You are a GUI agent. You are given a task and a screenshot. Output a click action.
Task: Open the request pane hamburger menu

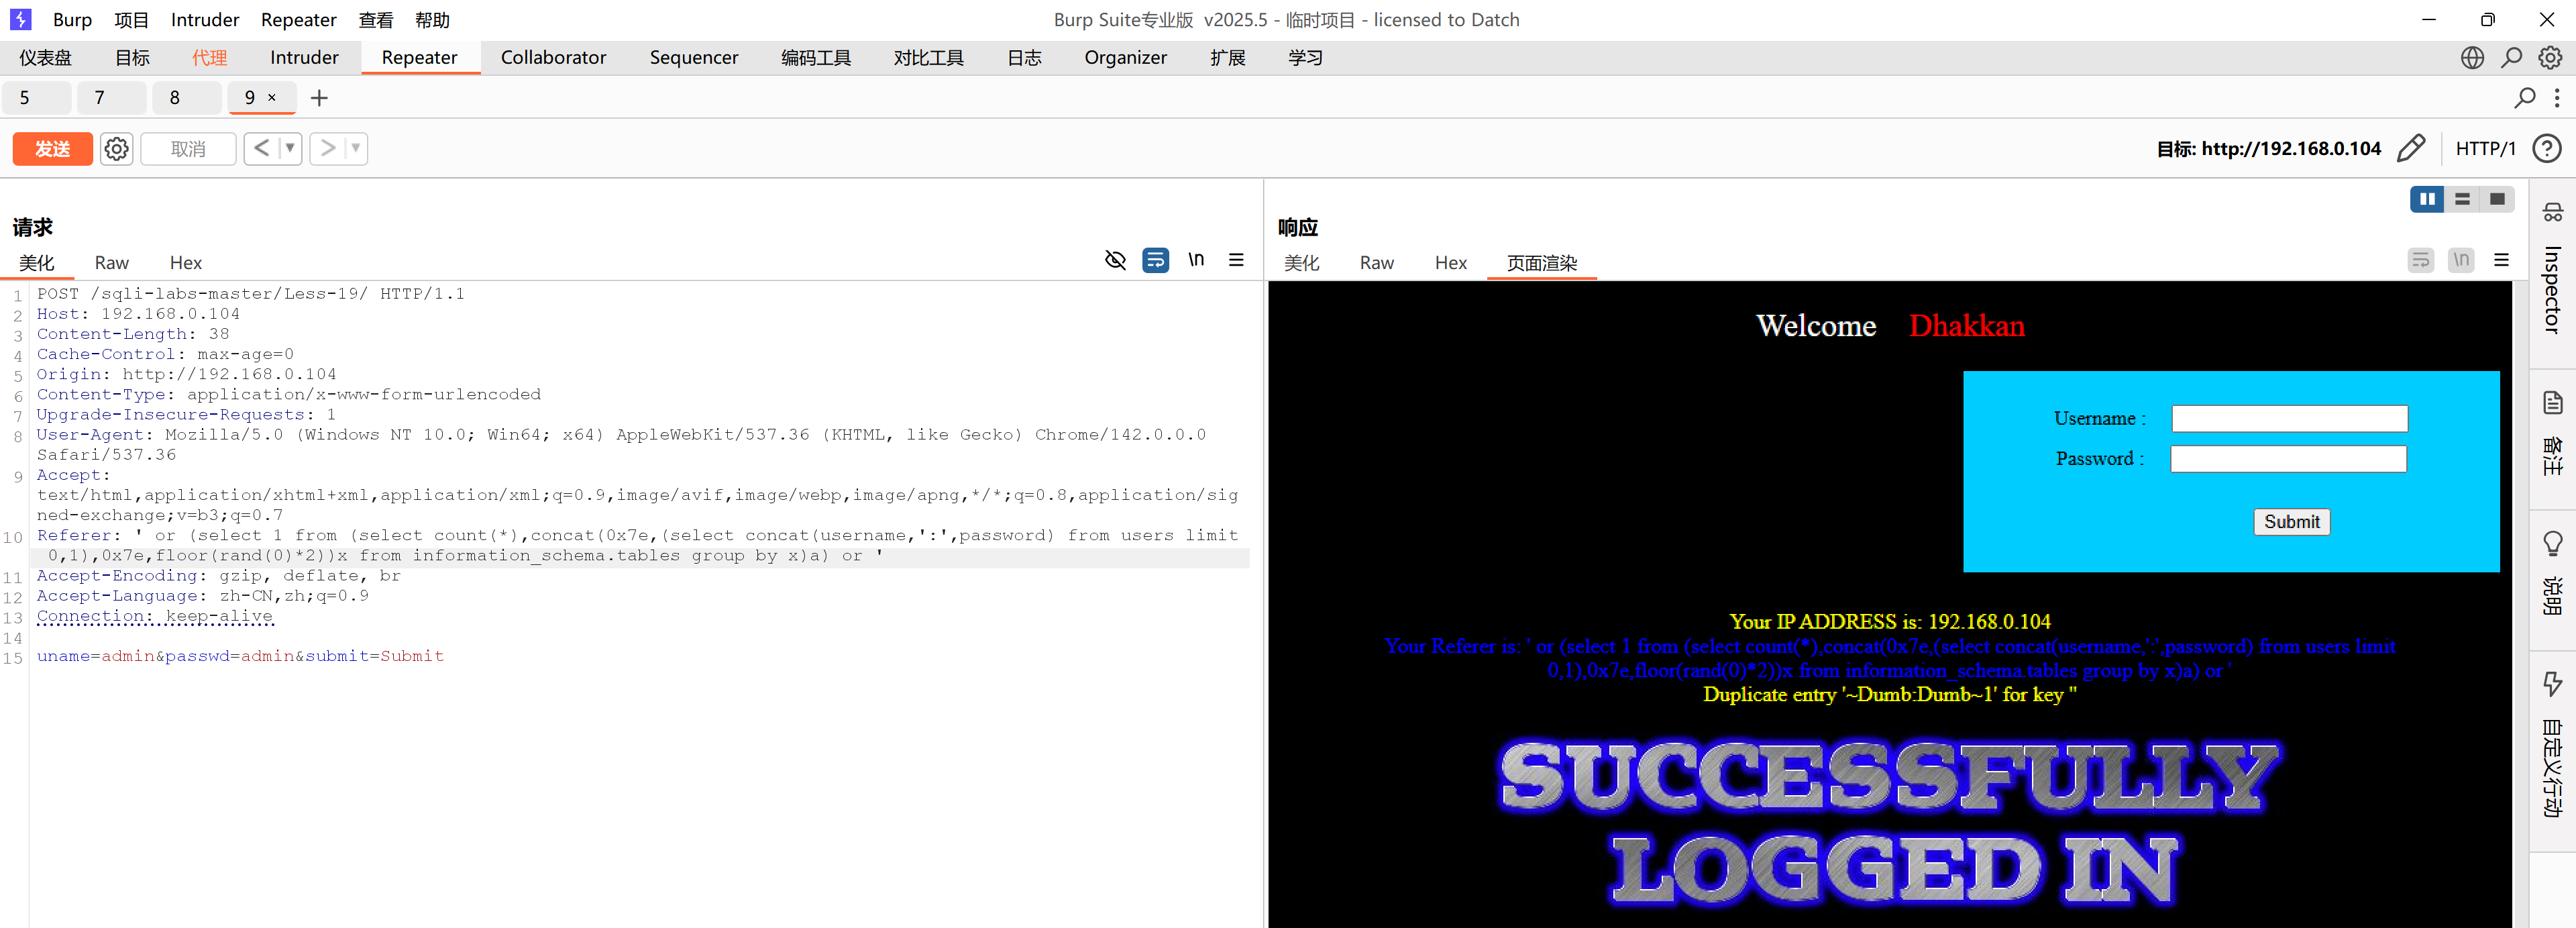coord(1236,260)
